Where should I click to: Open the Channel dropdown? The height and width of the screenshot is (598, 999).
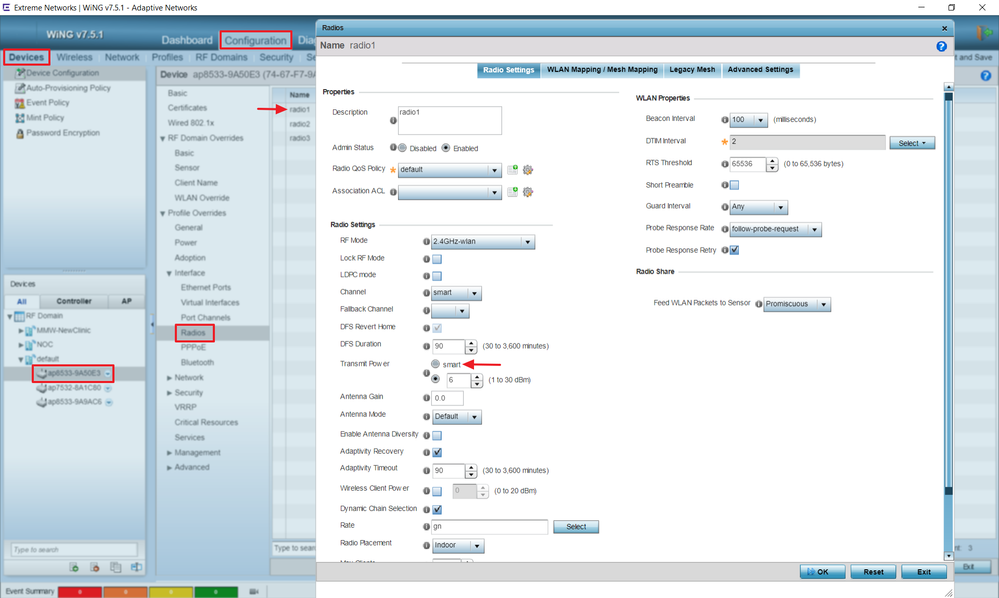[x=475, y=293]
